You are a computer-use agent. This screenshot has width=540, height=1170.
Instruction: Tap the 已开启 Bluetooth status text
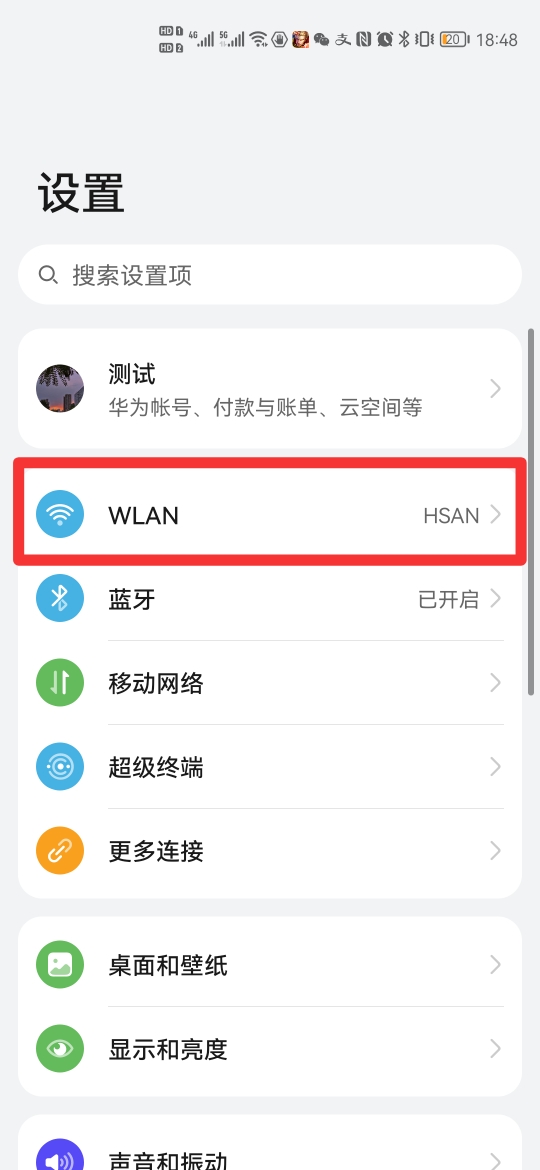448,599
